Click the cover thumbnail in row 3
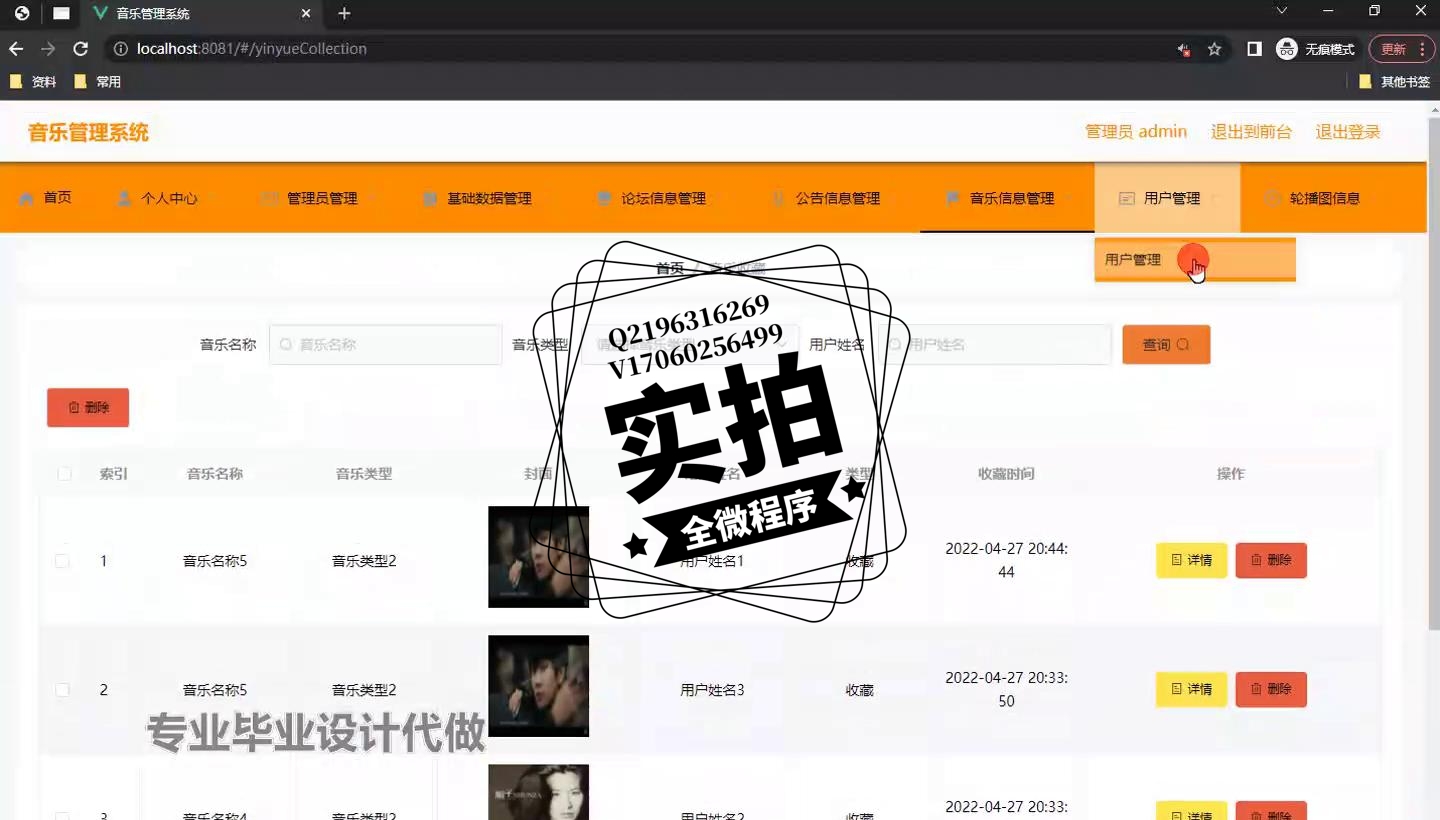 point(538,792)
